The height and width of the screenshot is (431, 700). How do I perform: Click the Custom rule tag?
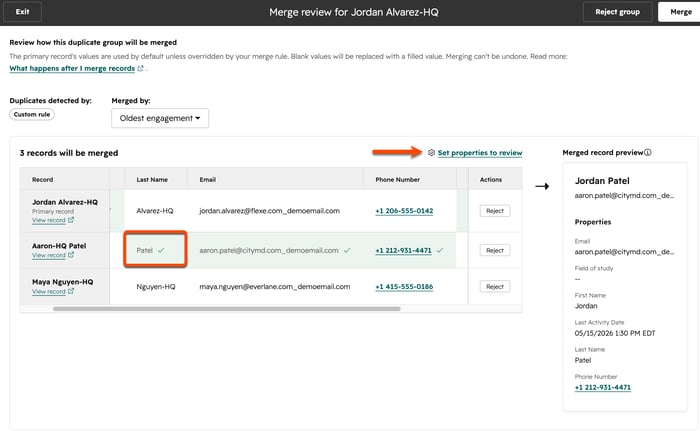[32, 114]
